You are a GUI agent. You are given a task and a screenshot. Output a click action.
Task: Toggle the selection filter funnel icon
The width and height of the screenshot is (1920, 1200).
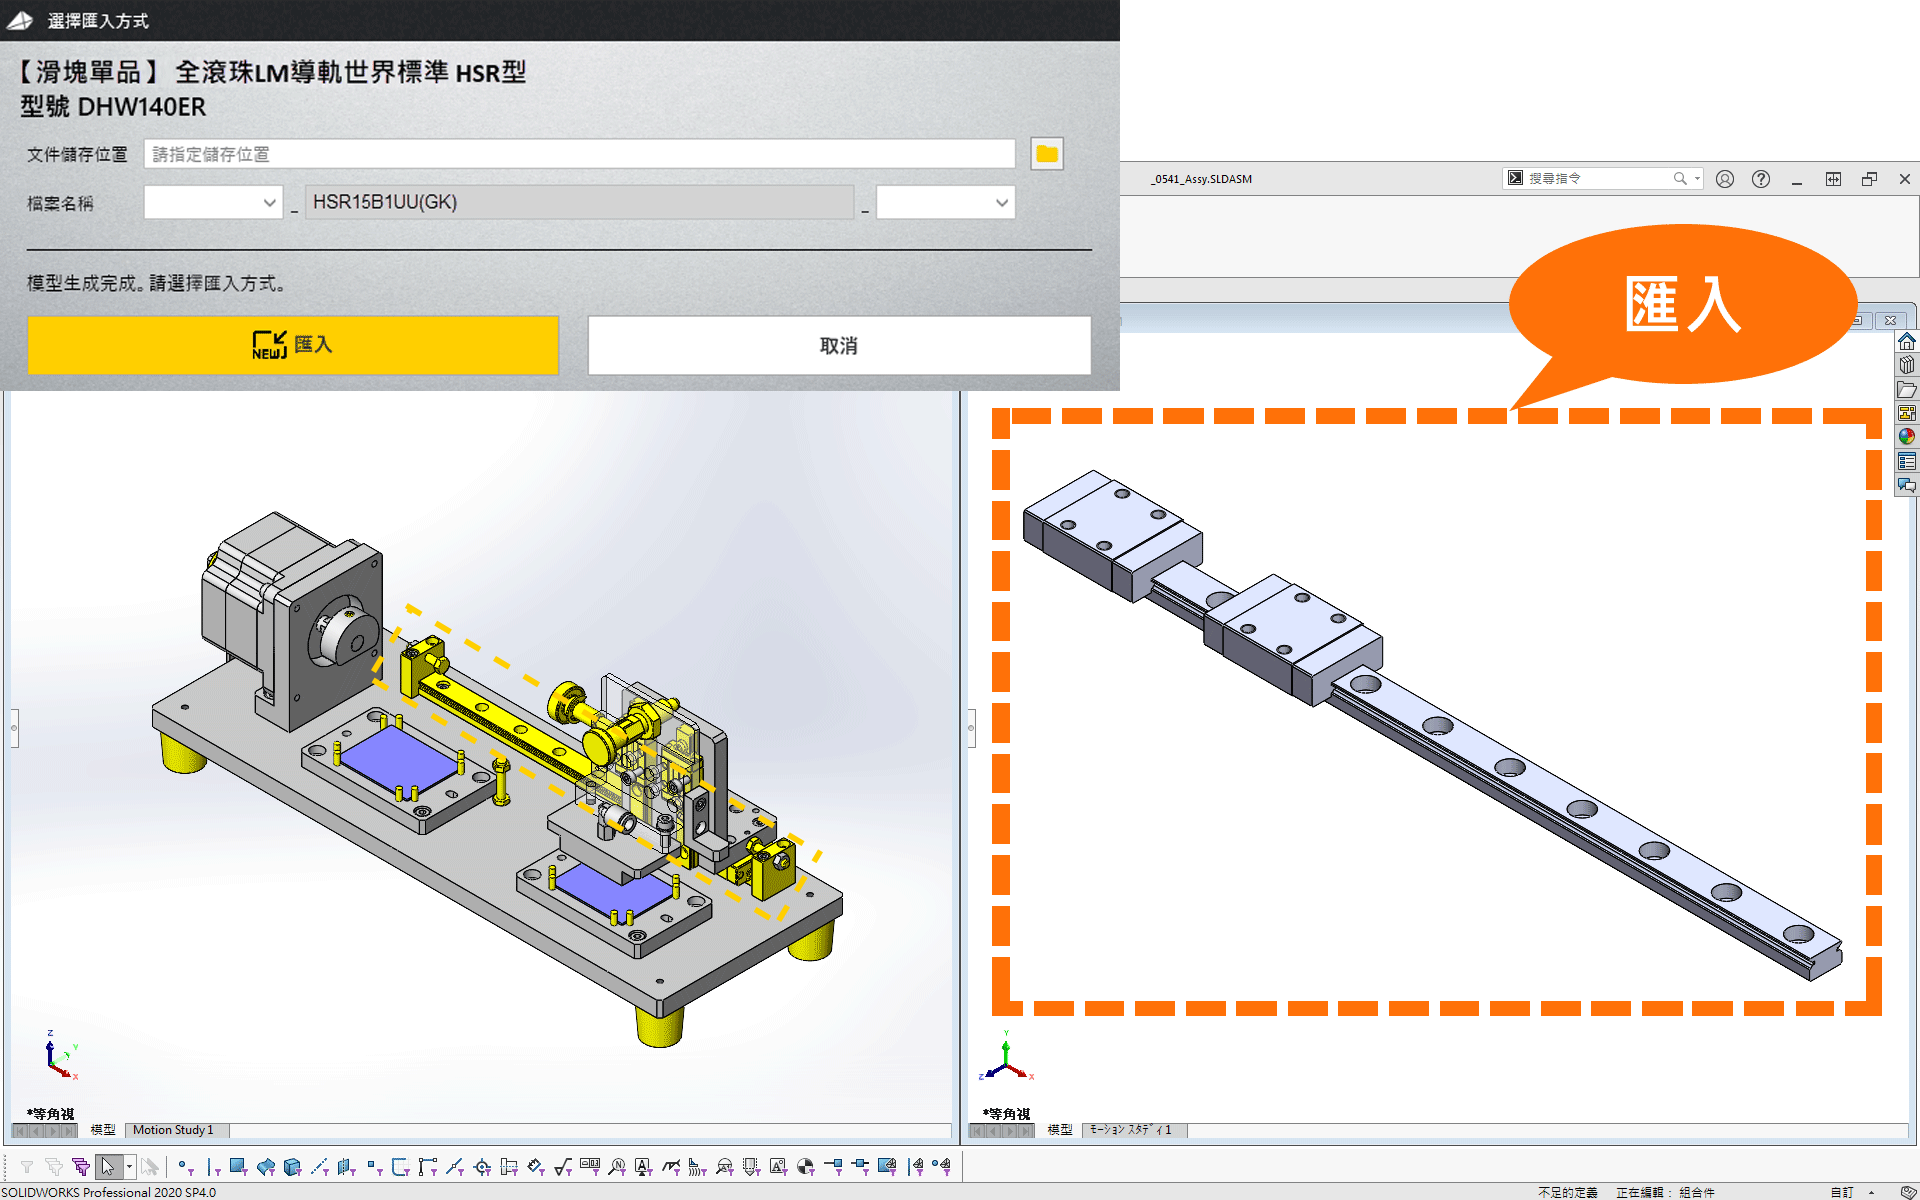(27, 1166)
